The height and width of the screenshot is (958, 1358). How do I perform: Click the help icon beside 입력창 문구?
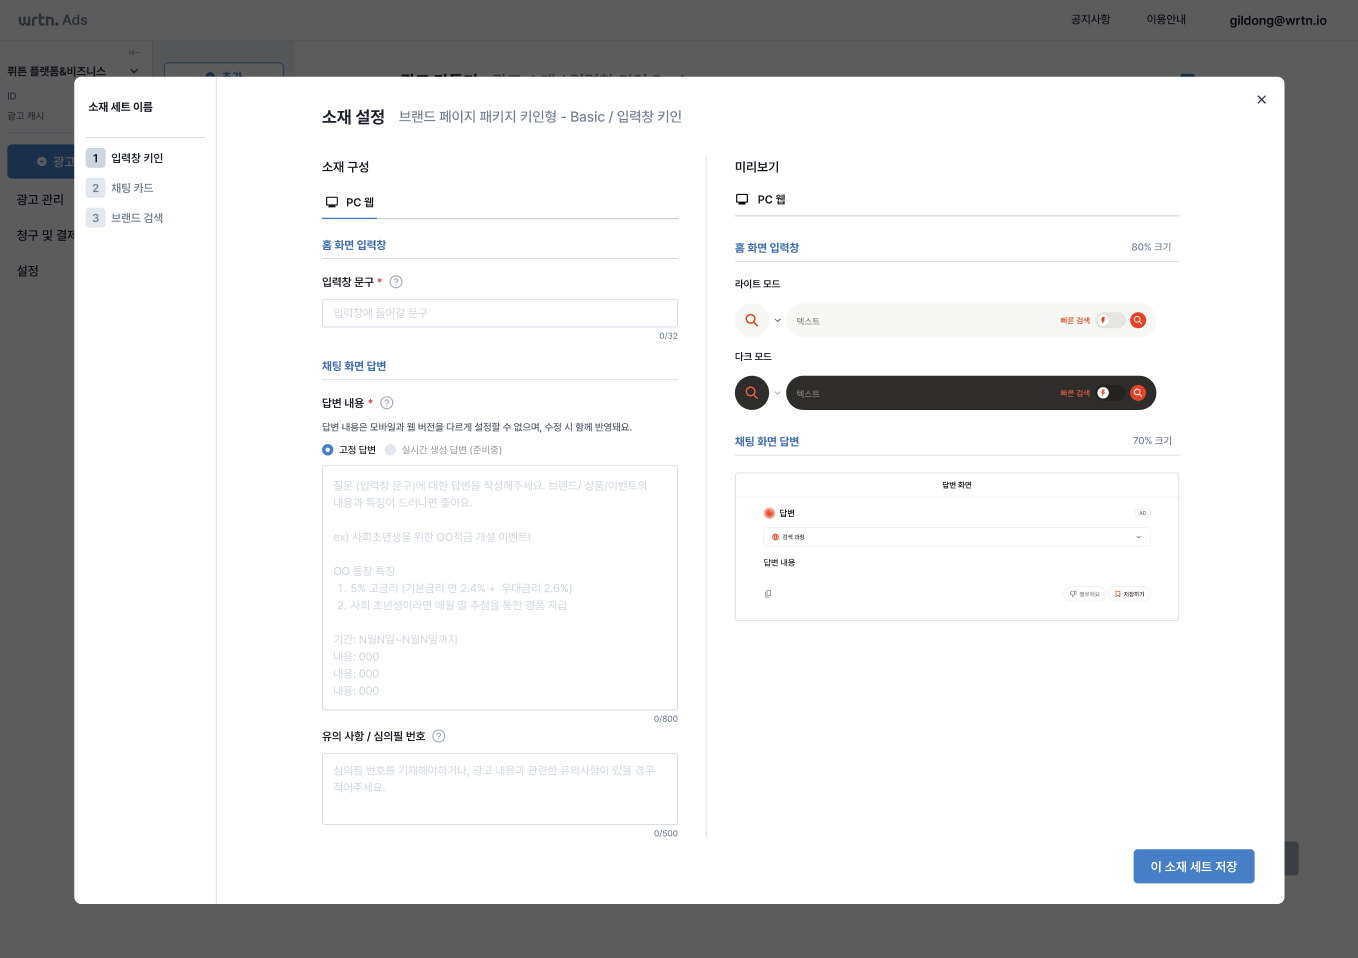click(x=396, y=282)
